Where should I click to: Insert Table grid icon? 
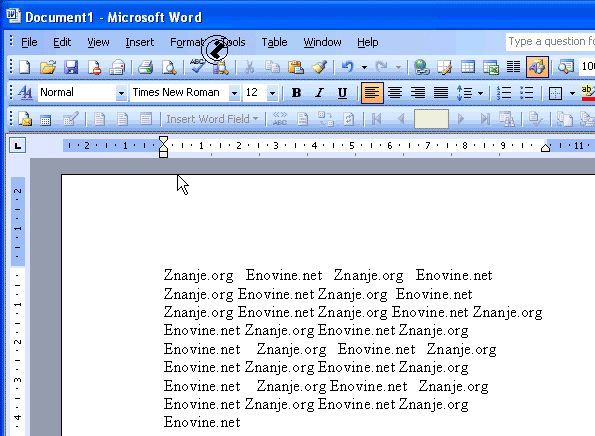(468, 68)
